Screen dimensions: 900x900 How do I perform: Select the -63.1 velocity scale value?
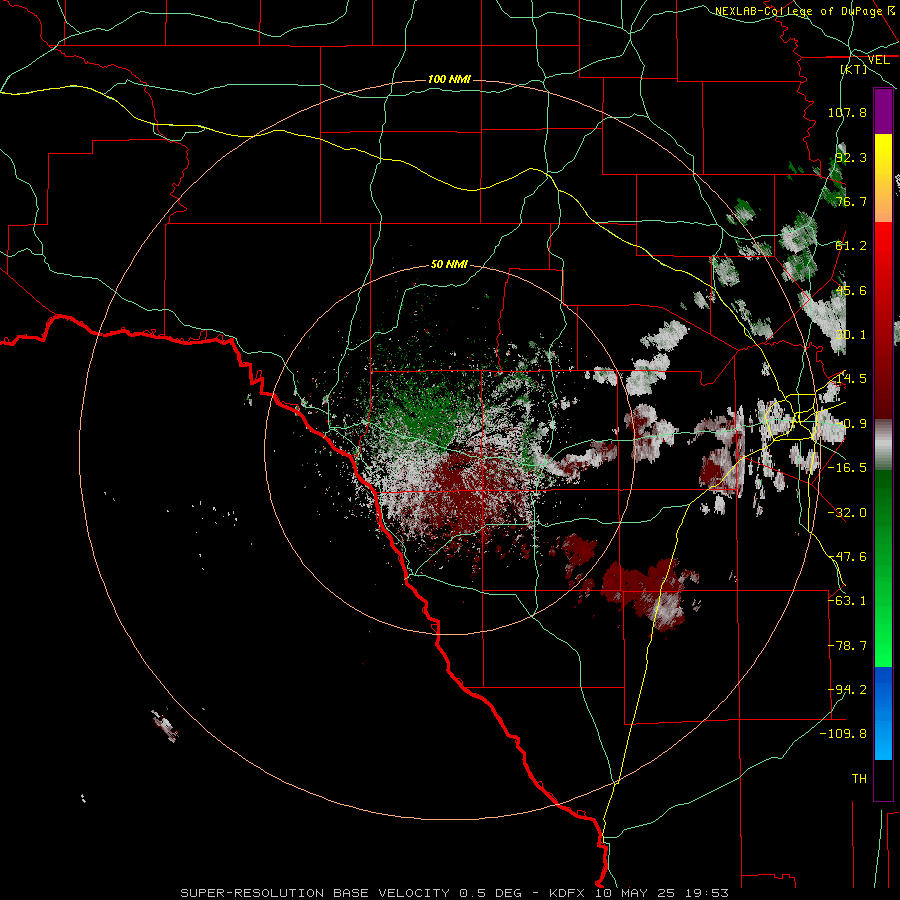[847, 601]
